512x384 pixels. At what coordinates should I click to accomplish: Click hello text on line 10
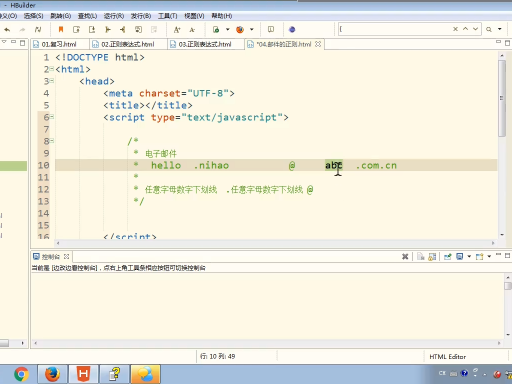pyautogui.click(x=166, y=165)
